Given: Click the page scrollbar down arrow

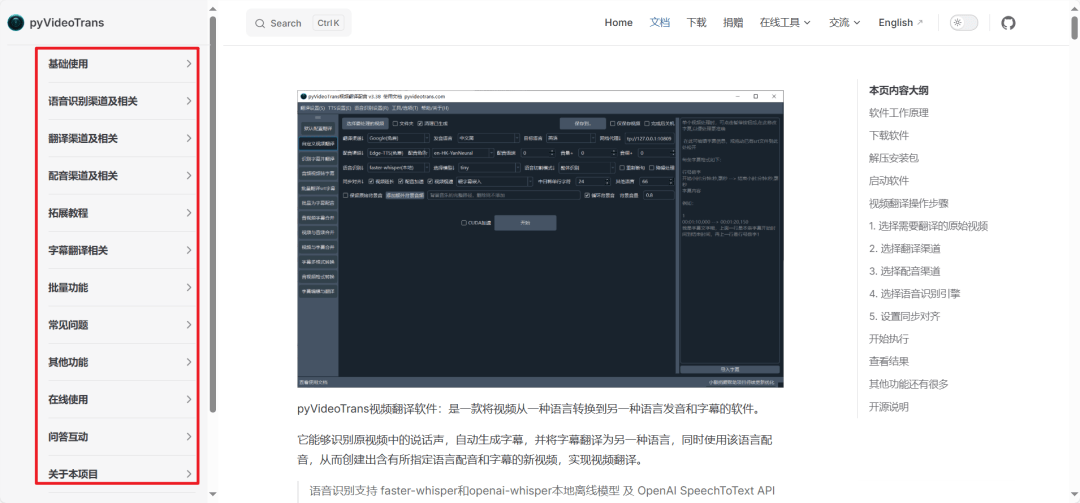Looking at the screenshot, I should click(x=1074, y=493).
